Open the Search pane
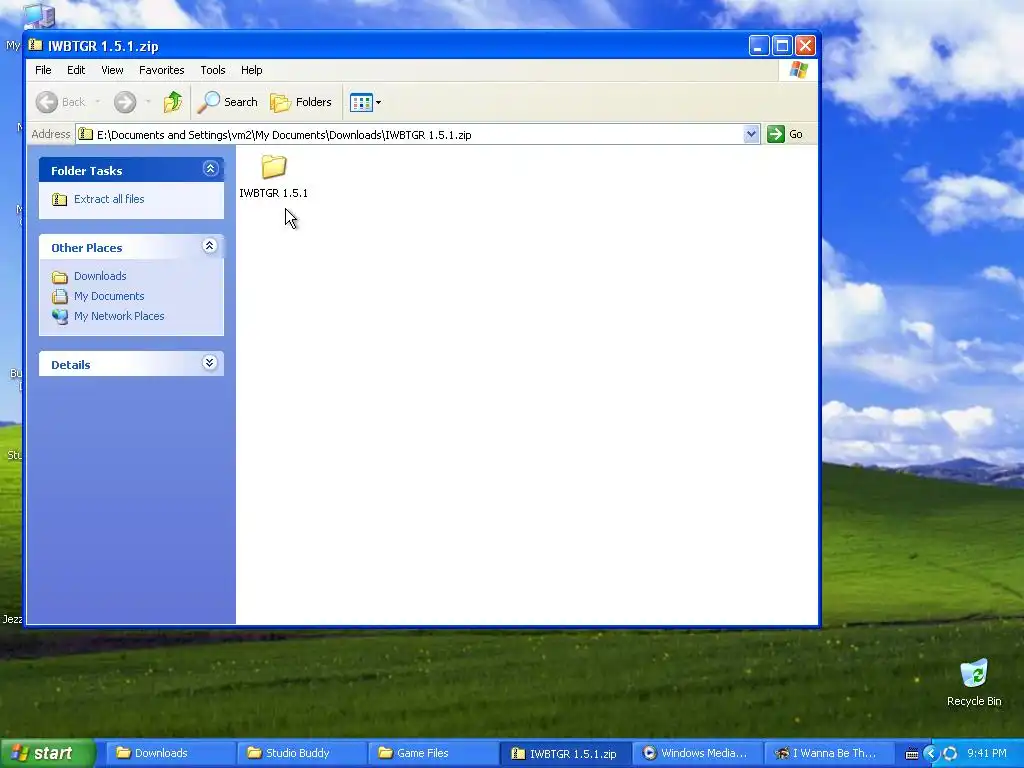 coord(228,102)
